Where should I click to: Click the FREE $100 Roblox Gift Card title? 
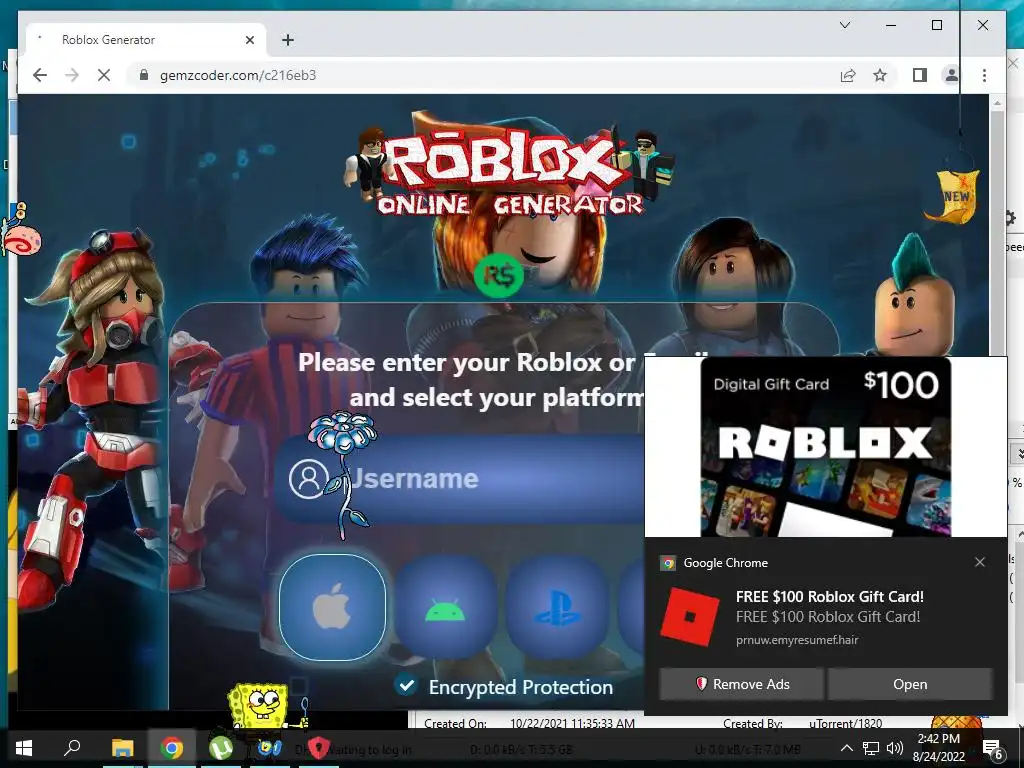829,596
